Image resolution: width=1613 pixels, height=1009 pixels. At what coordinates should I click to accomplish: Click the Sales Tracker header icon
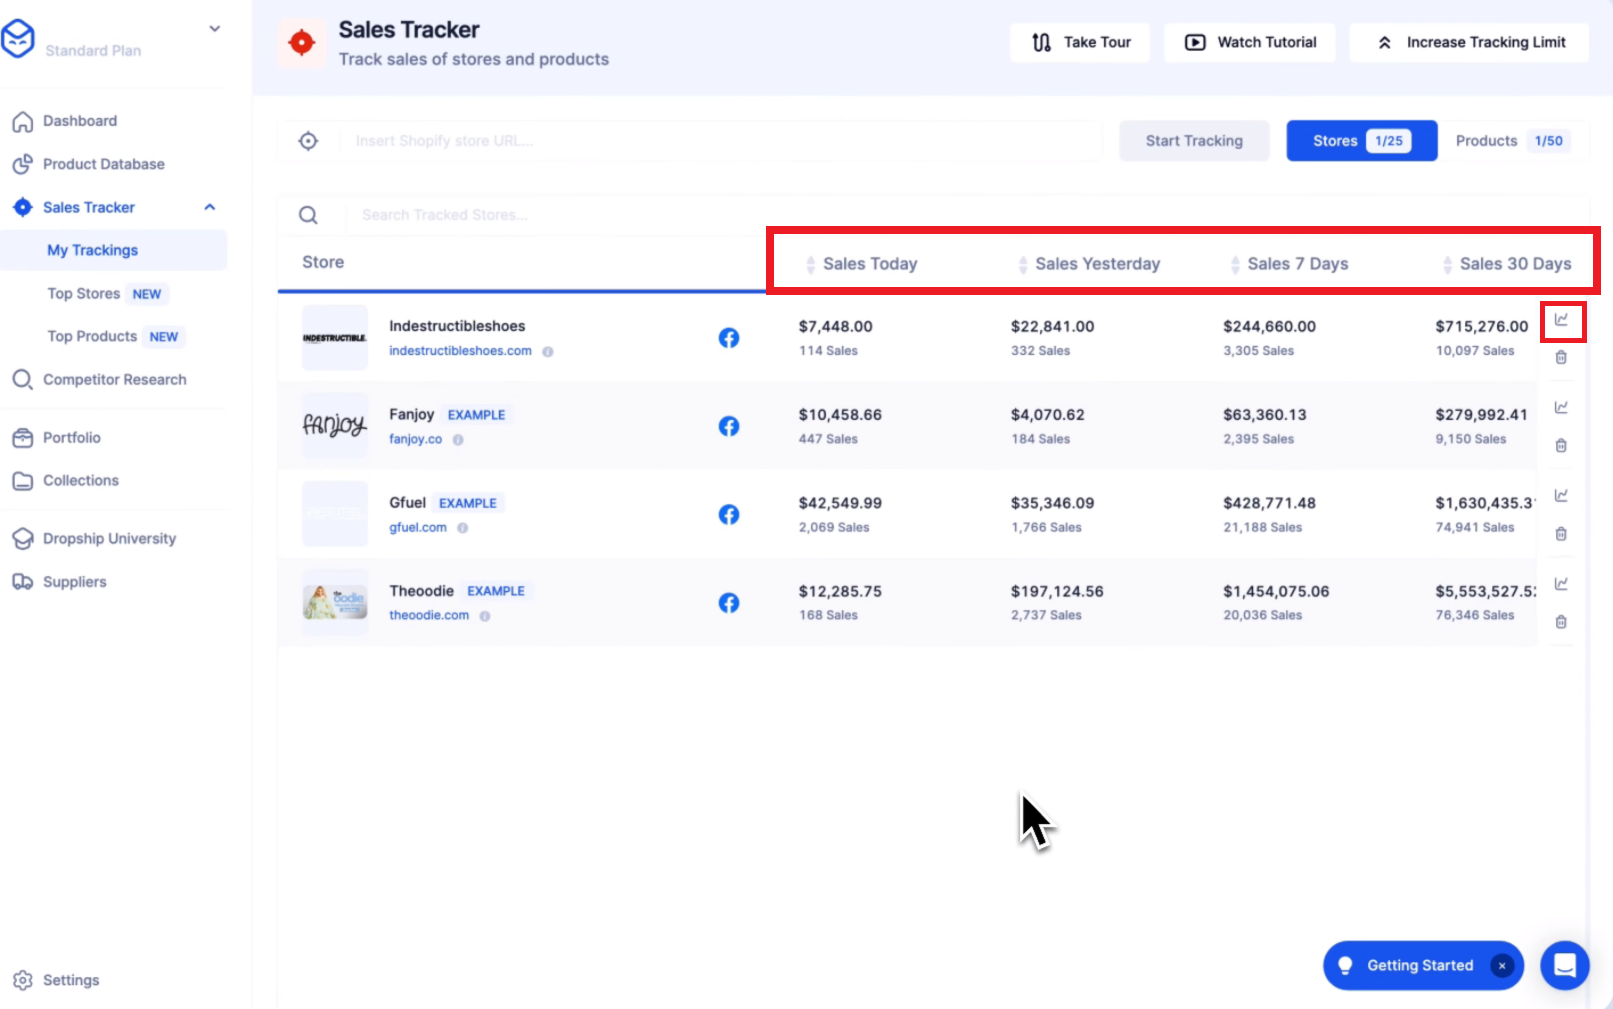[x=302, y=43]
